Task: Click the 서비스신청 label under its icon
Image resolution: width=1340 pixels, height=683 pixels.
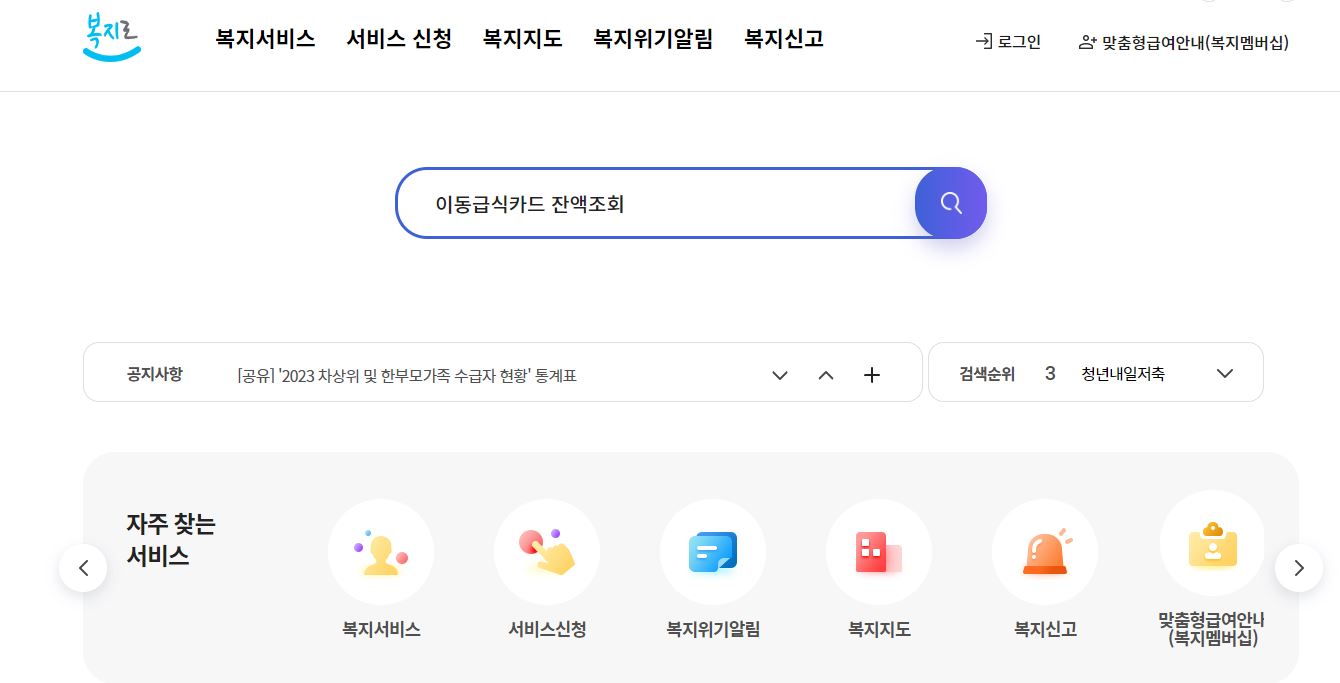Action: [x=547, y=630]
